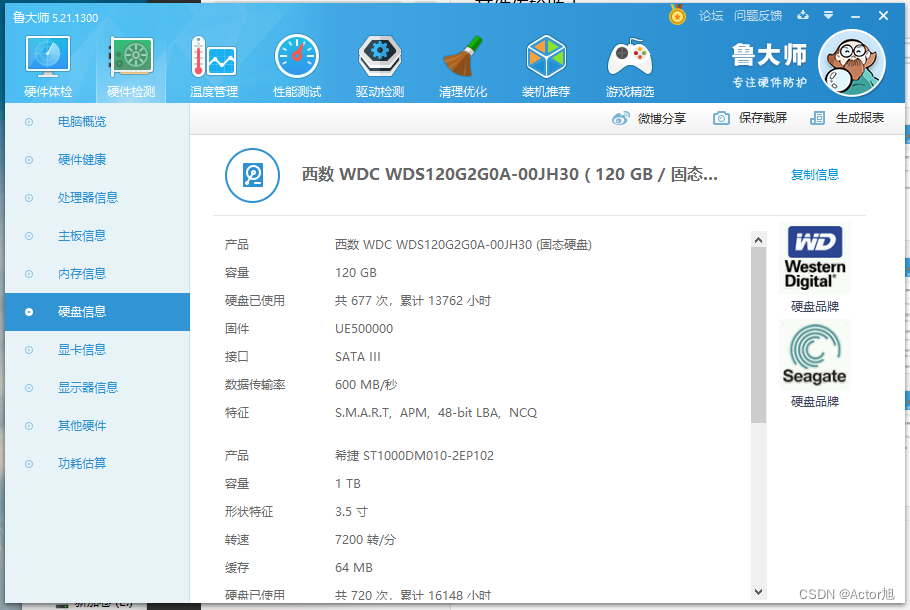This screenshot has width=910, height=610.
Task: Click the Seagate brand logo
Action: (x=815, y=355)
